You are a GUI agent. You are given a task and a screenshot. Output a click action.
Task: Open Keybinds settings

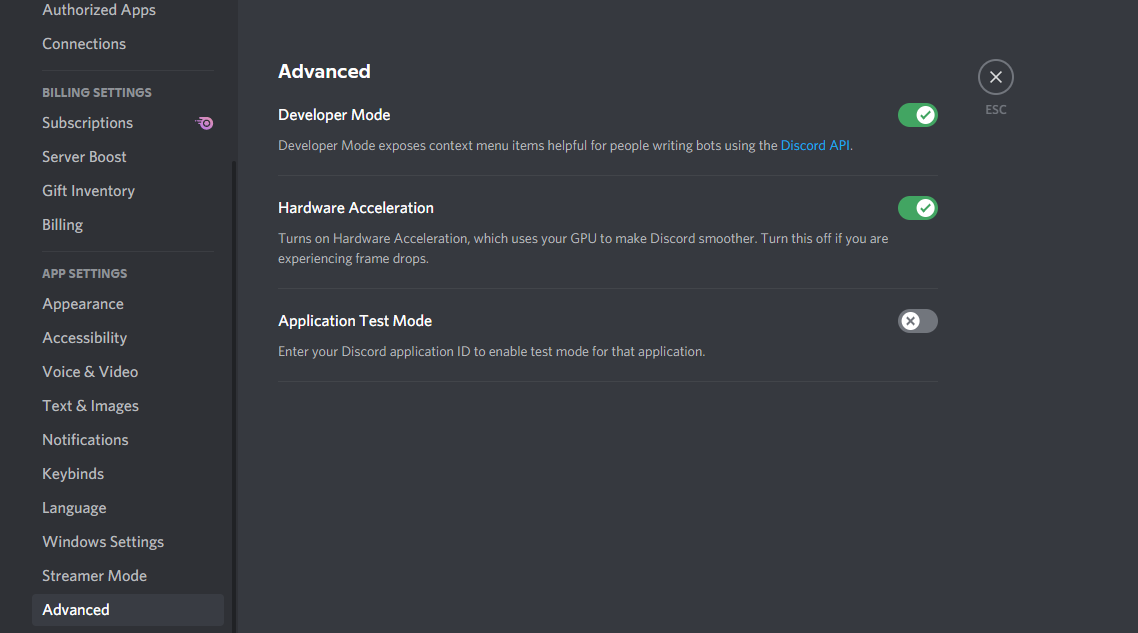point(73,474)
